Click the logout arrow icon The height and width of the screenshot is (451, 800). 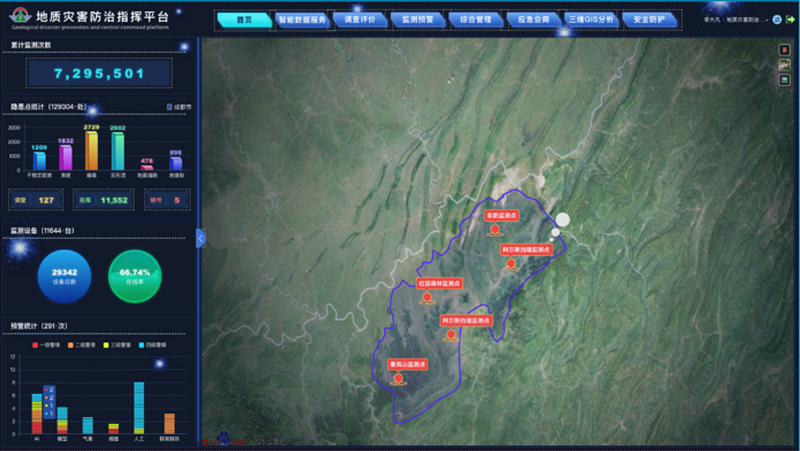coord(790,20)
